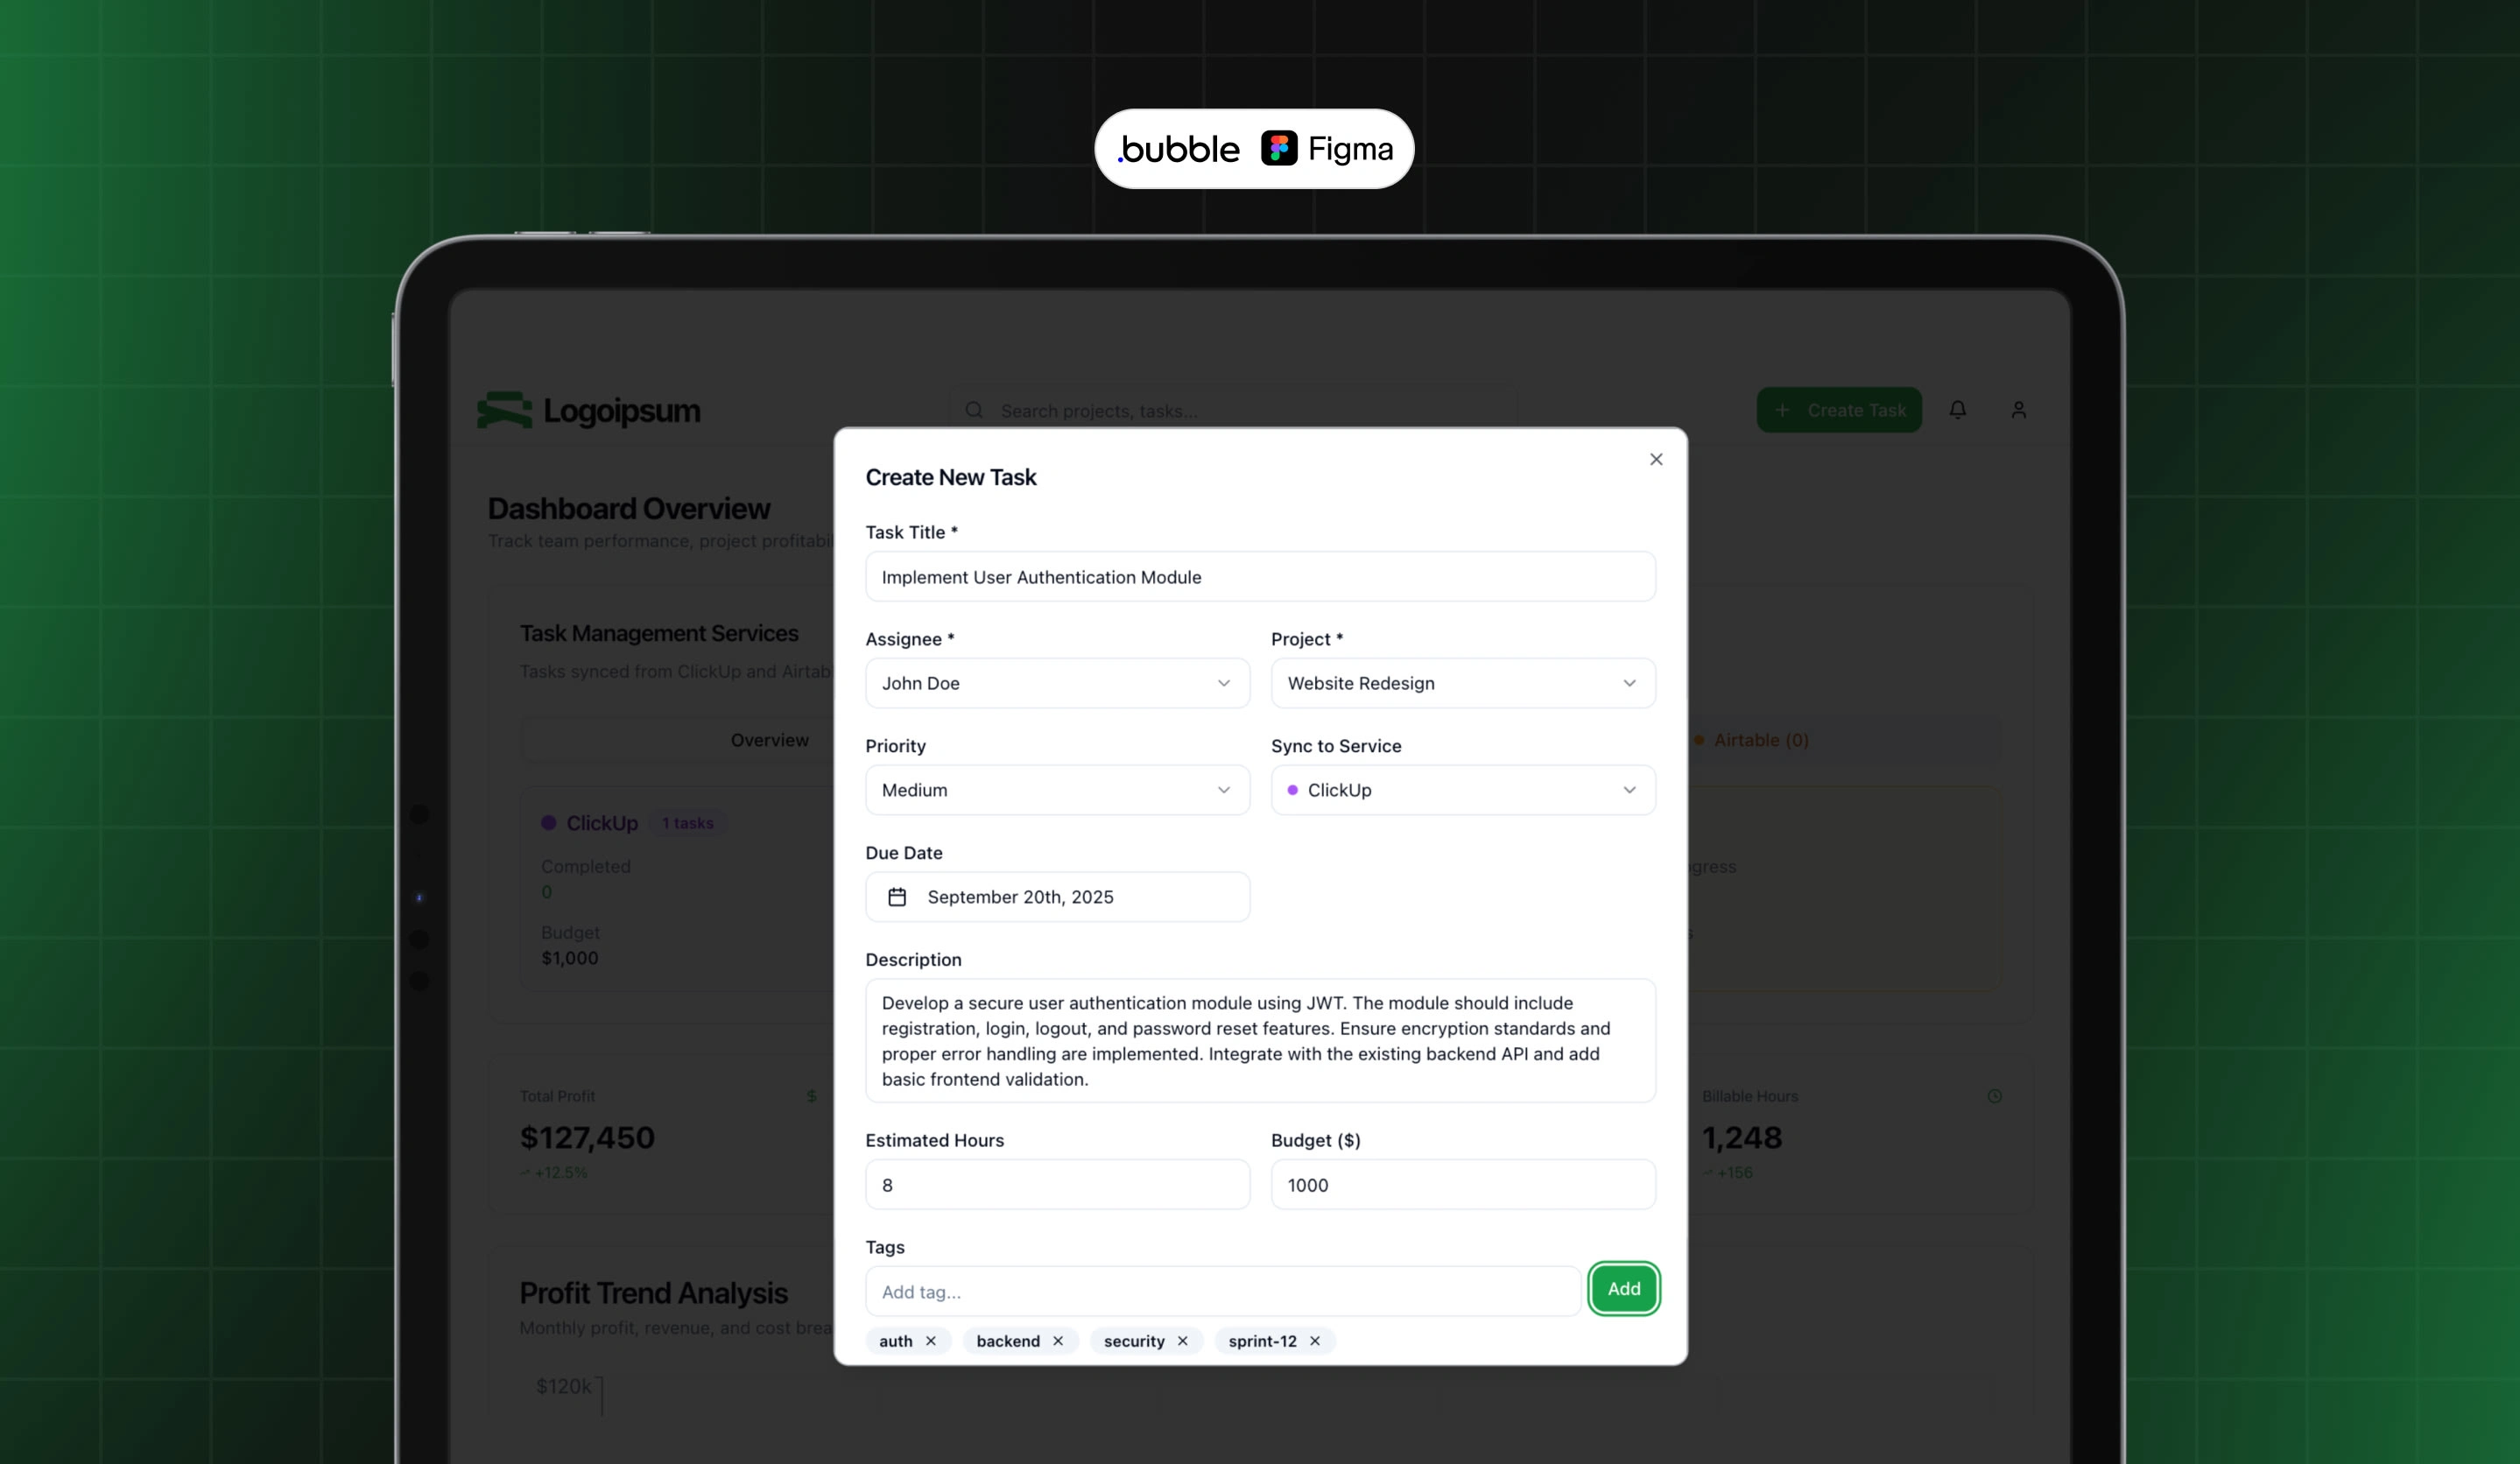Click the Add tag input field
This screenshot has width=2520, height=1464.
coord(1223,1292)
